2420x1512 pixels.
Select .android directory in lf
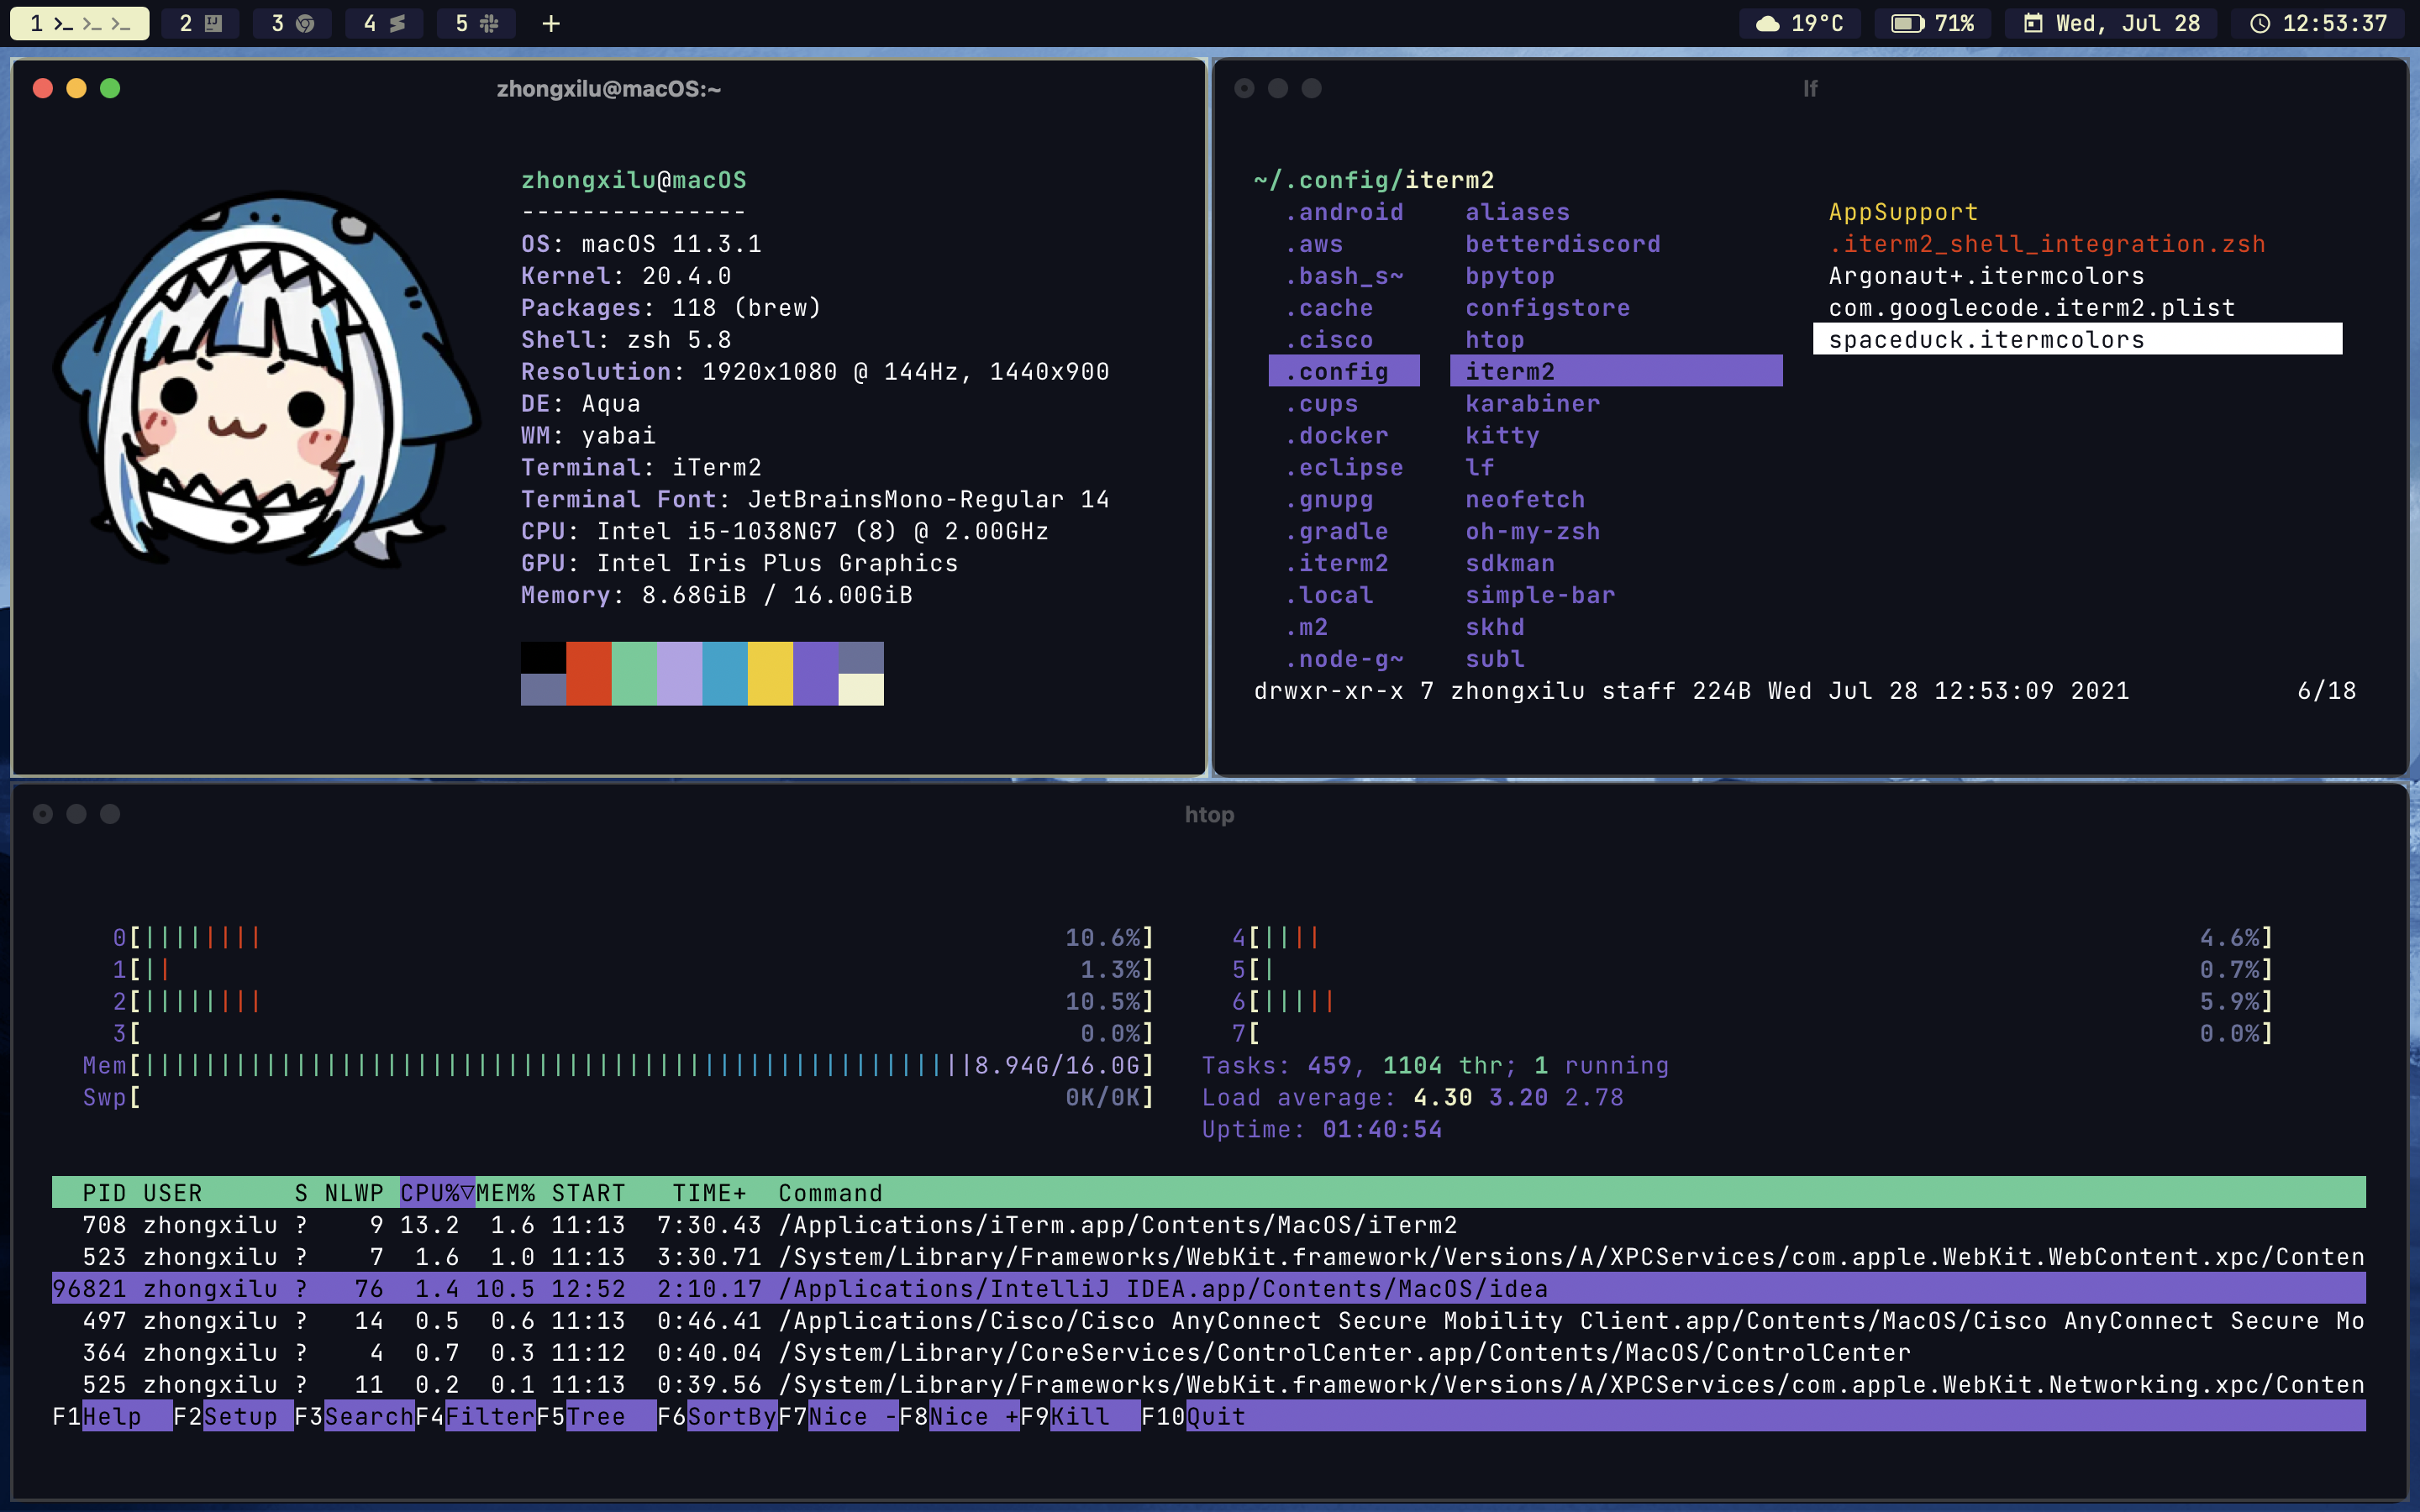(x=1344, y=212)
